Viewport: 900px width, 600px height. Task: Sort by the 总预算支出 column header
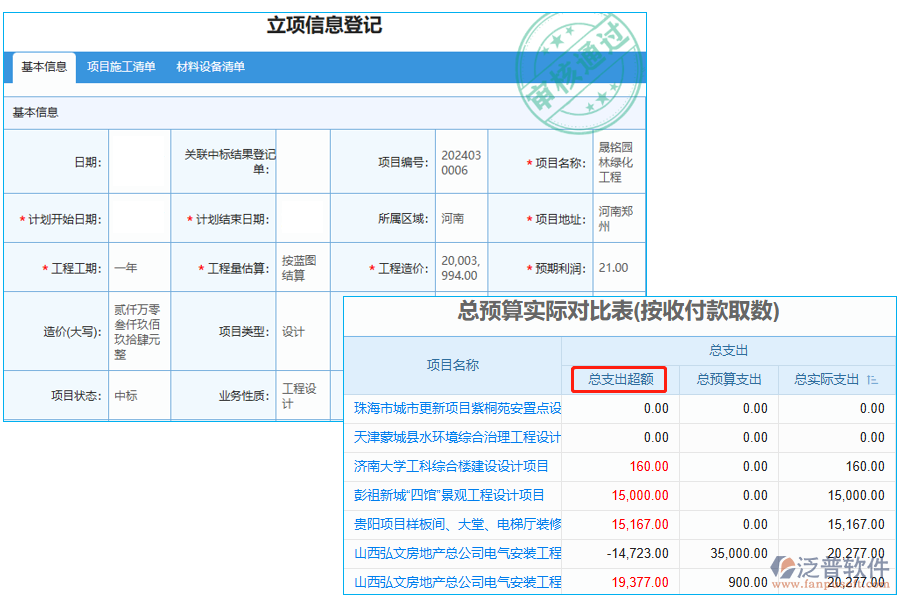(728, 380)
